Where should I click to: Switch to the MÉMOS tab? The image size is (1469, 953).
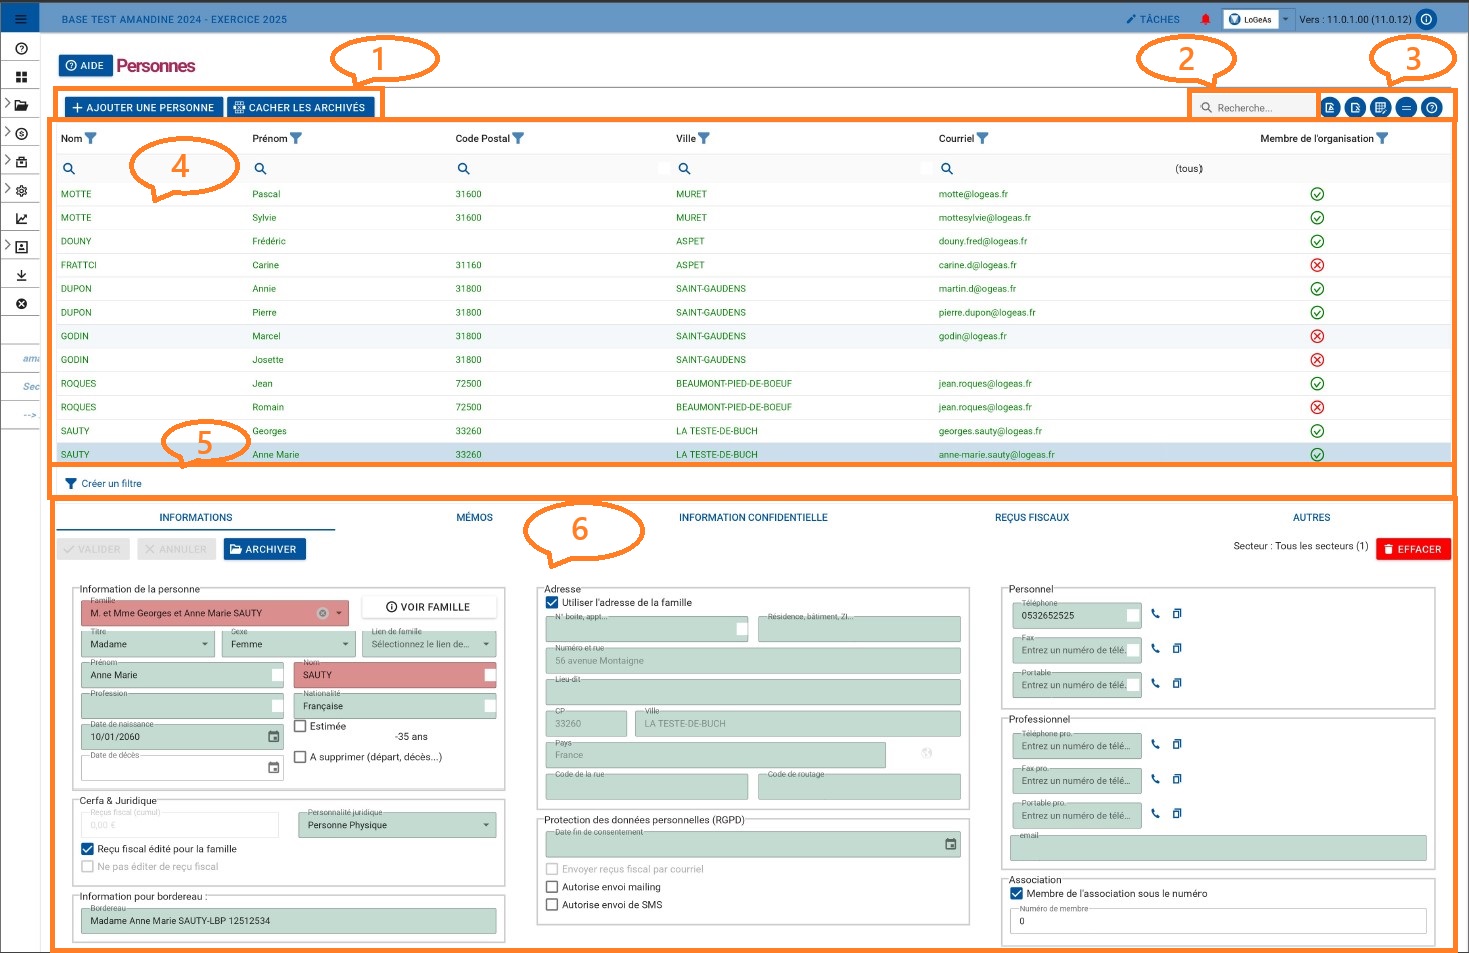[x=474, y=517]
